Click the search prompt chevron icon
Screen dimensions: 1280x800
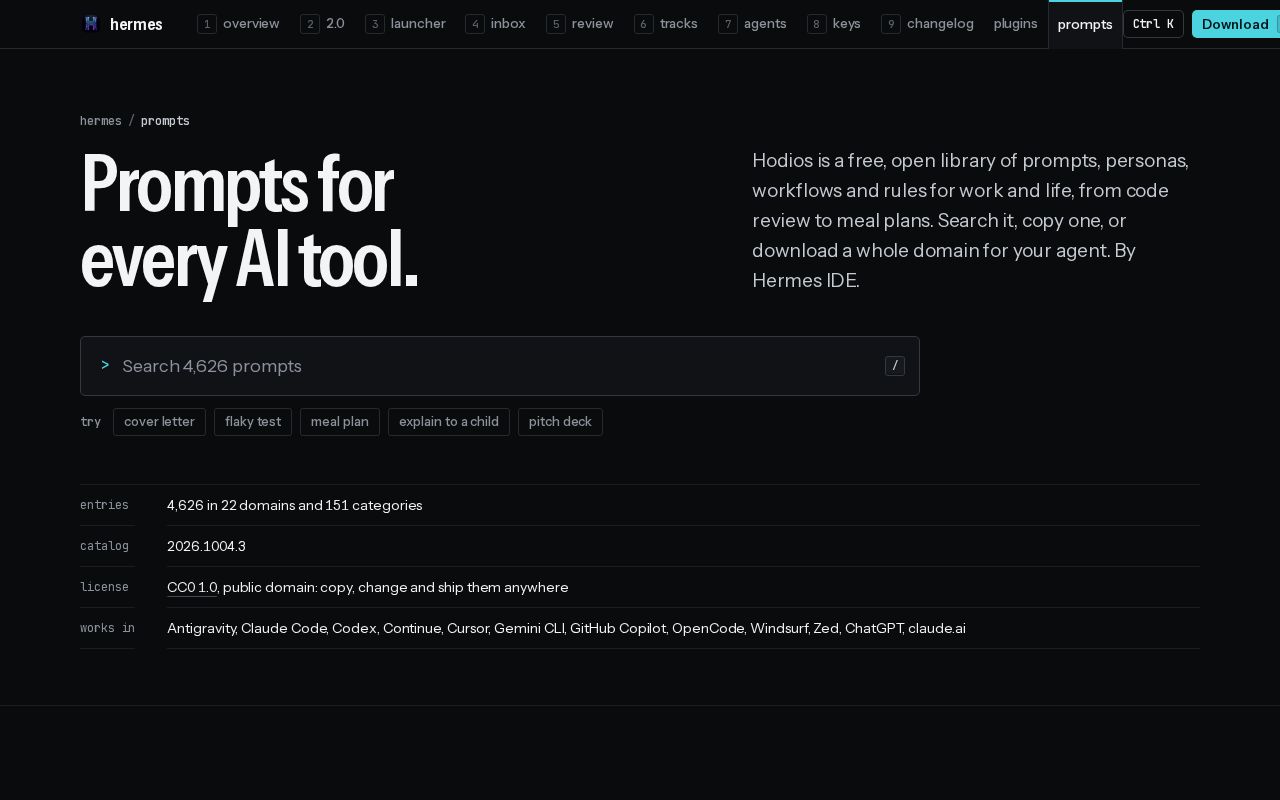click(x=105, y=365)
